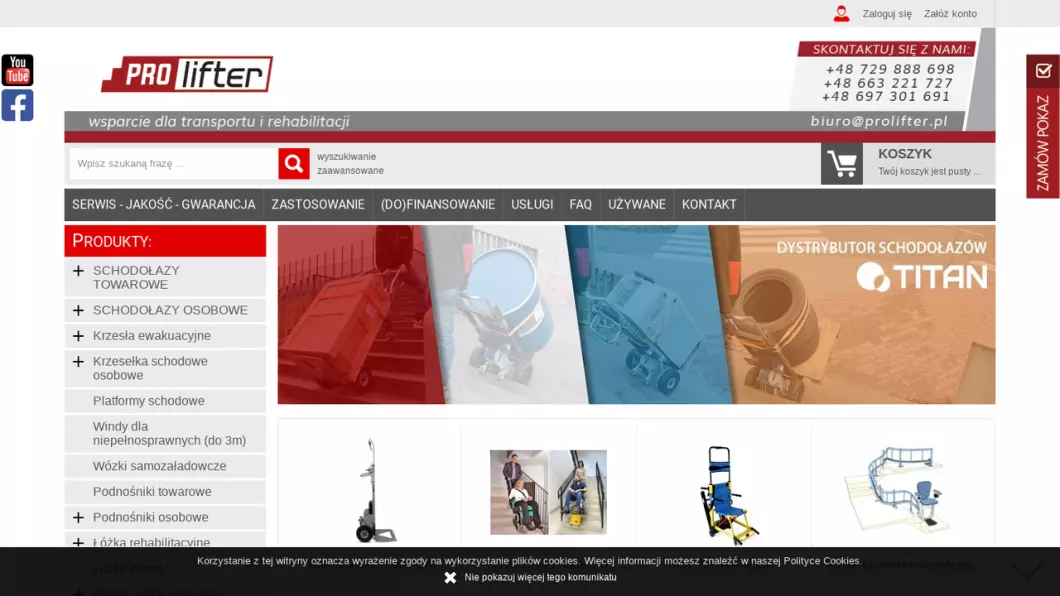This screenshot has height=596, width=1060.
Task: Click phone number +48 697 301 691
Action: tap(886, 97)
